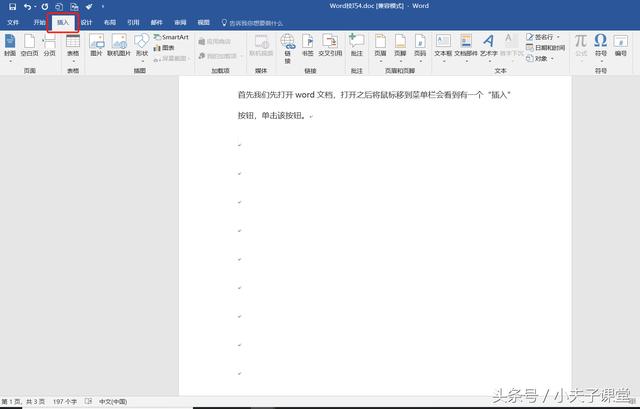This screenshot has height=409, width=640.
Task: Save the document from the quick access toolbar
Action: [x=13, y=7]
